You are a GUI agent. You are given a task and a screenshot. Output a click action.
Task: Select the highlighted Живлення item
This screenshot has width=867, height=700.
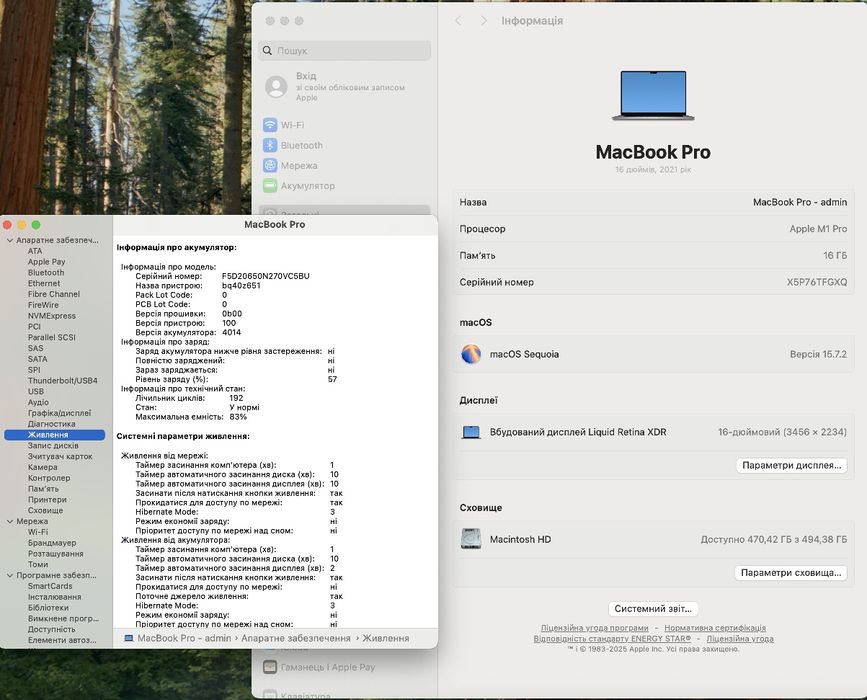coord(54,435)
